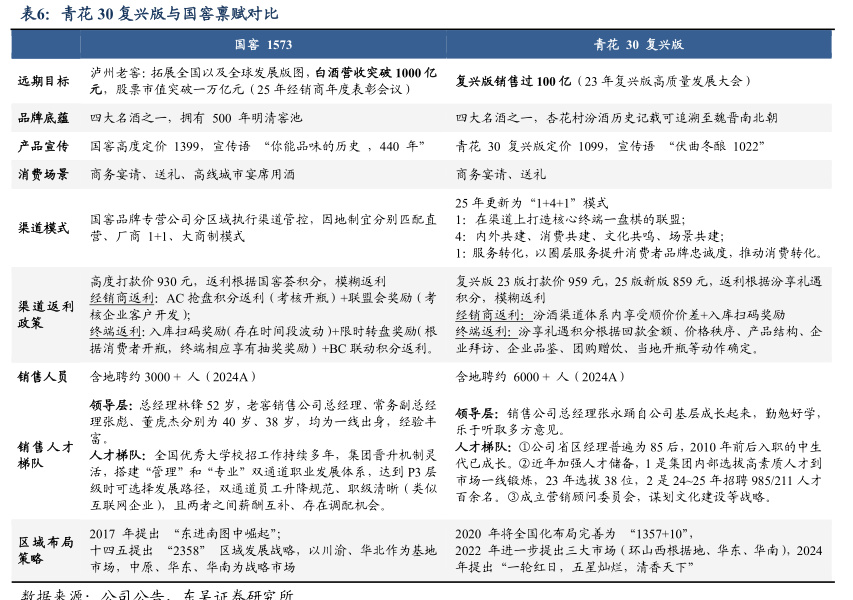Select the 销售人员 row label
The image size is (853, 600).
tap(43, 376)
